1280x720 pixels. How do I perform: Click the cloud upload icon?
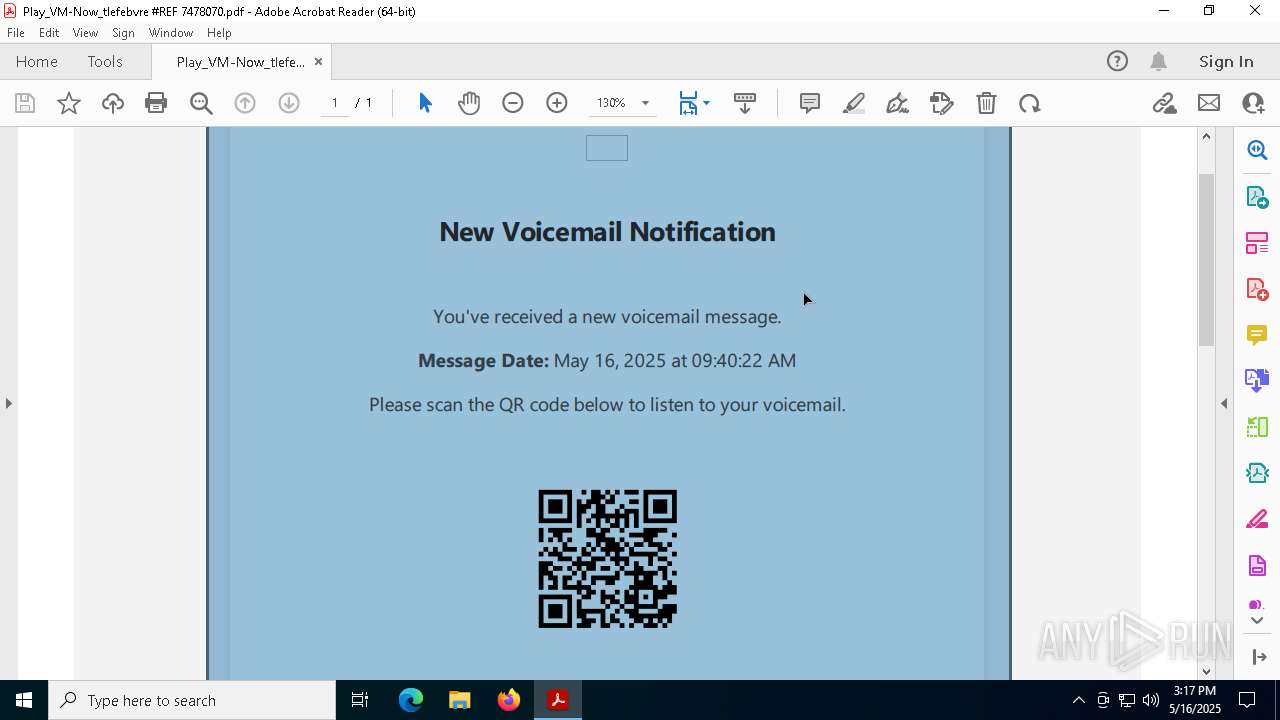tap(113, 103)
